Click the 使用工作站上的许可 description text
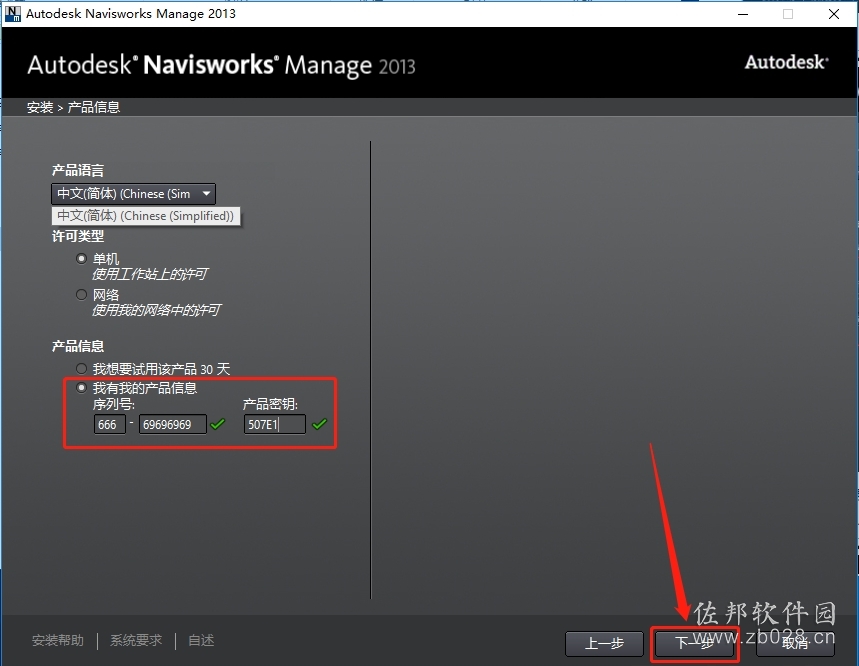 click(150, 274)
